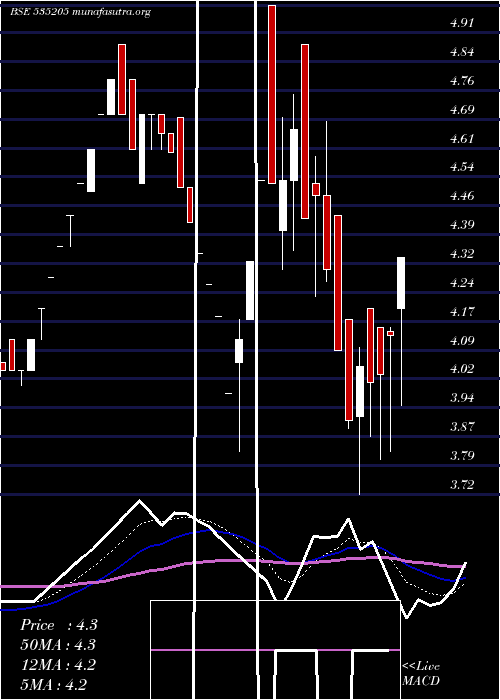Click the pink 50MA line in lower panel
This screenshot has width=500, height=700.
tap(232, 561)
